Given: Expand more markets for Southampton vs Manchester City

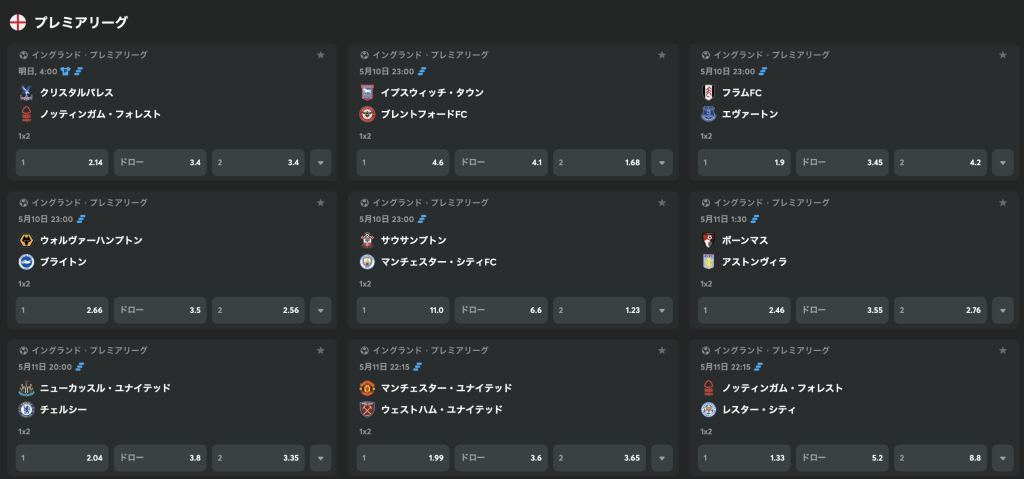Looking at the screenshot, I should (662, 310).
